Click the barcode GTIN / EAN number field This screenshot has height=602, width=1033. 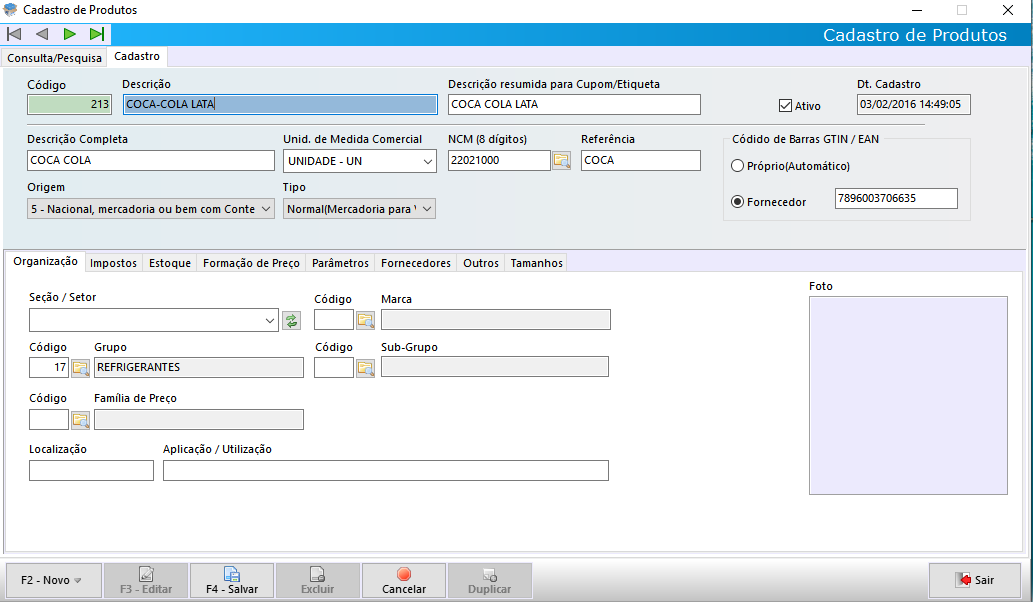[x=897, y=198]
